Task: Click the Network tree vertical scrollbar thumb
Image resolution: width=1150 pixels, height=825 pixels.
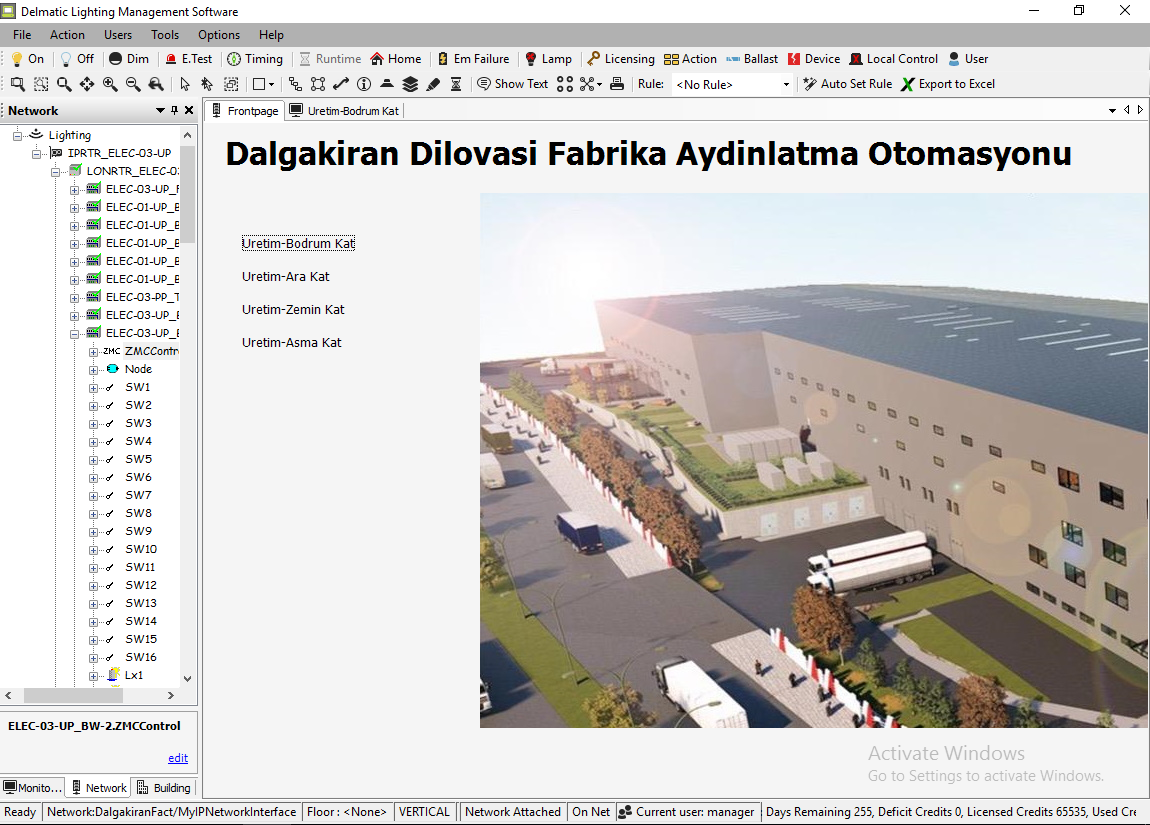Action: (x=188, y=194)
